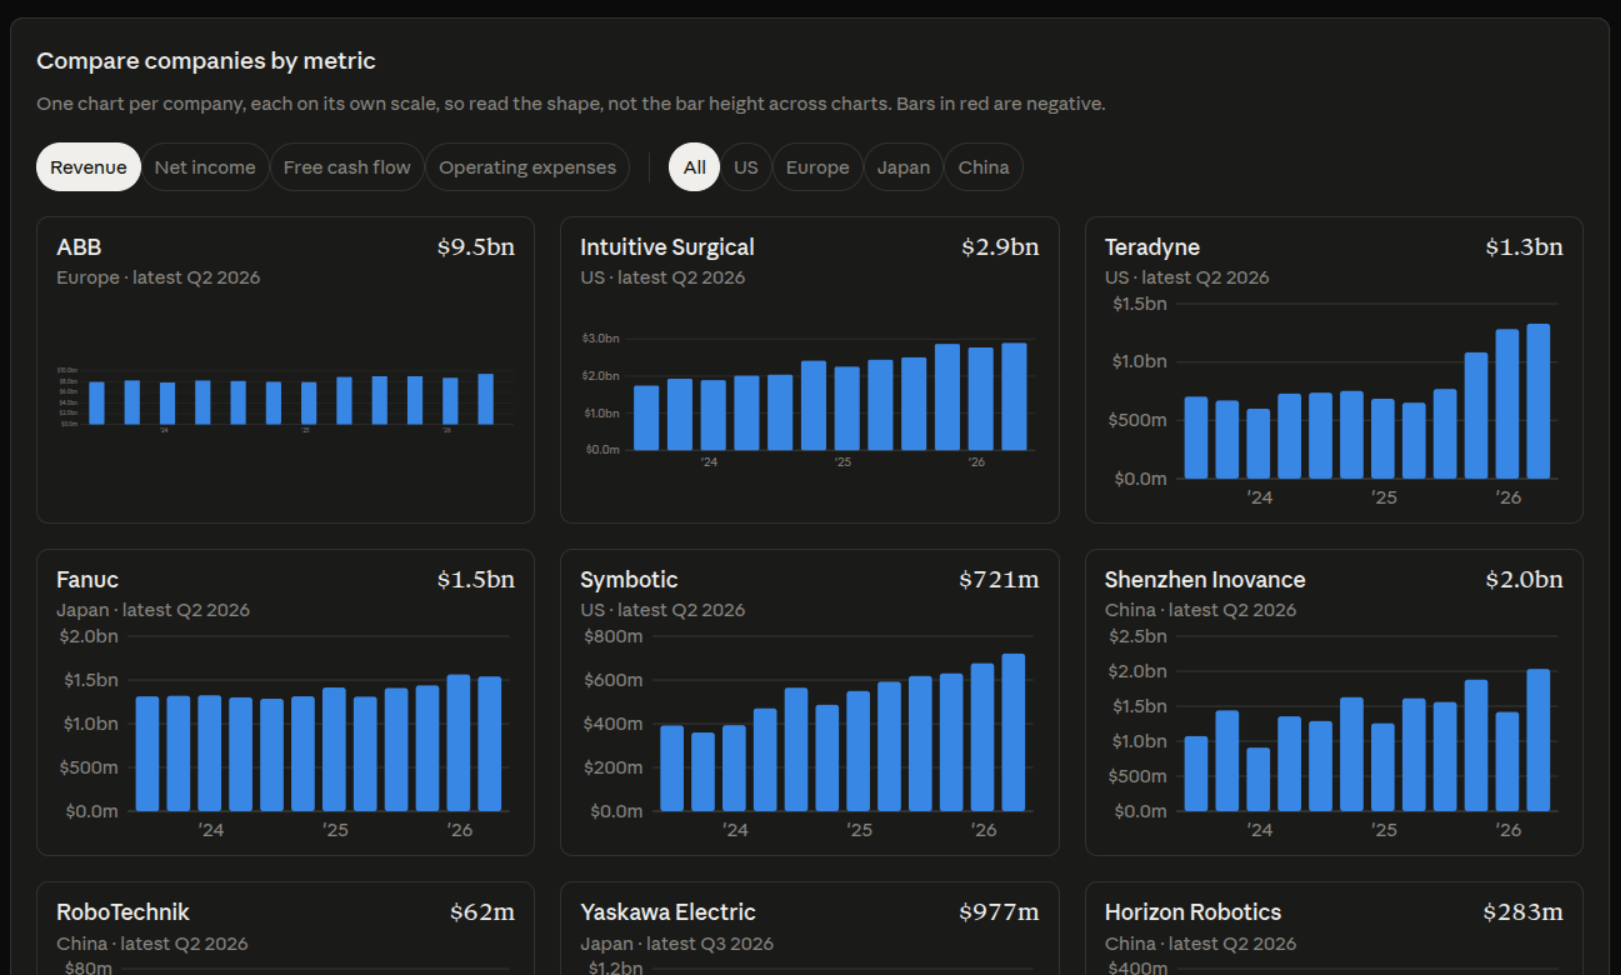Filter to Japan using the region pill
Viewport: 1621px width, 975px height.
coord(903,167)
